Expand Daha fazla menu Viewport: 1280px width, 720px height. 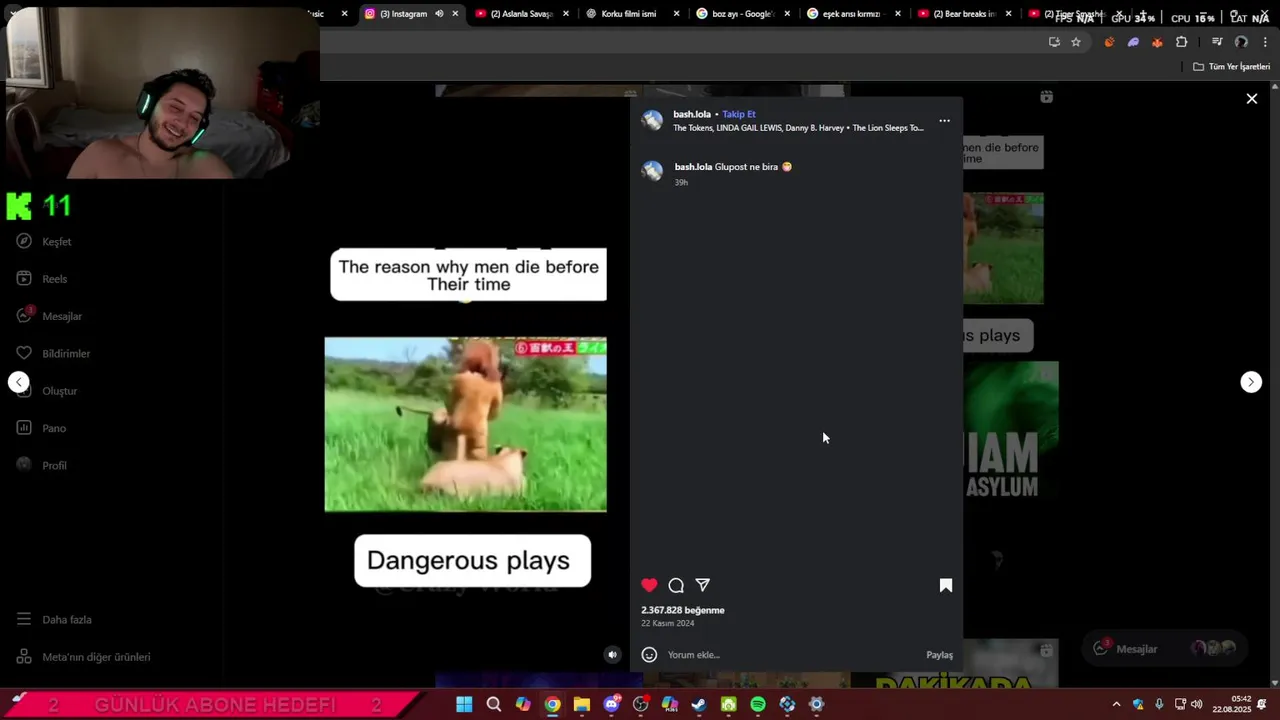54,620
